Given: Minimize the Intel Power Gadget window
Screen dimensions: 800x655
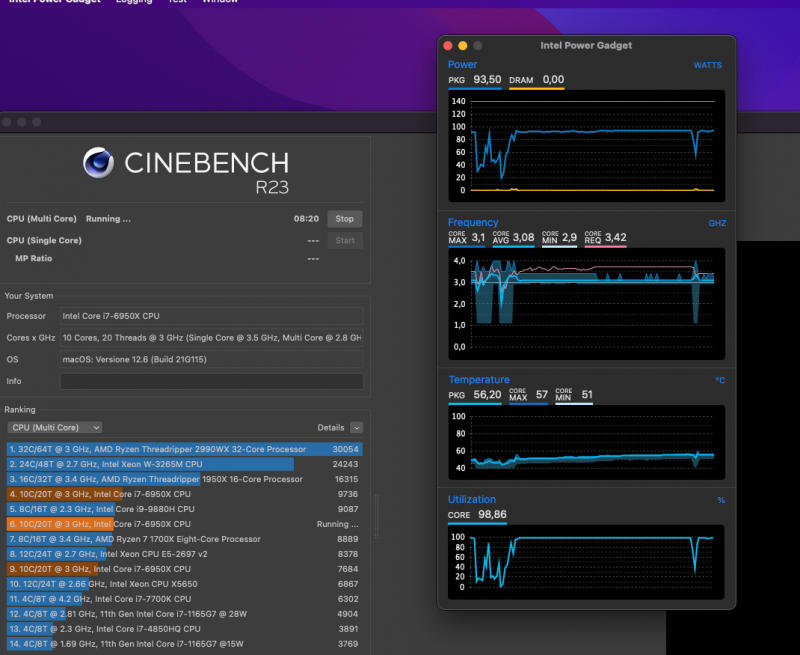Looking at the screenshot, I should 463,45.
